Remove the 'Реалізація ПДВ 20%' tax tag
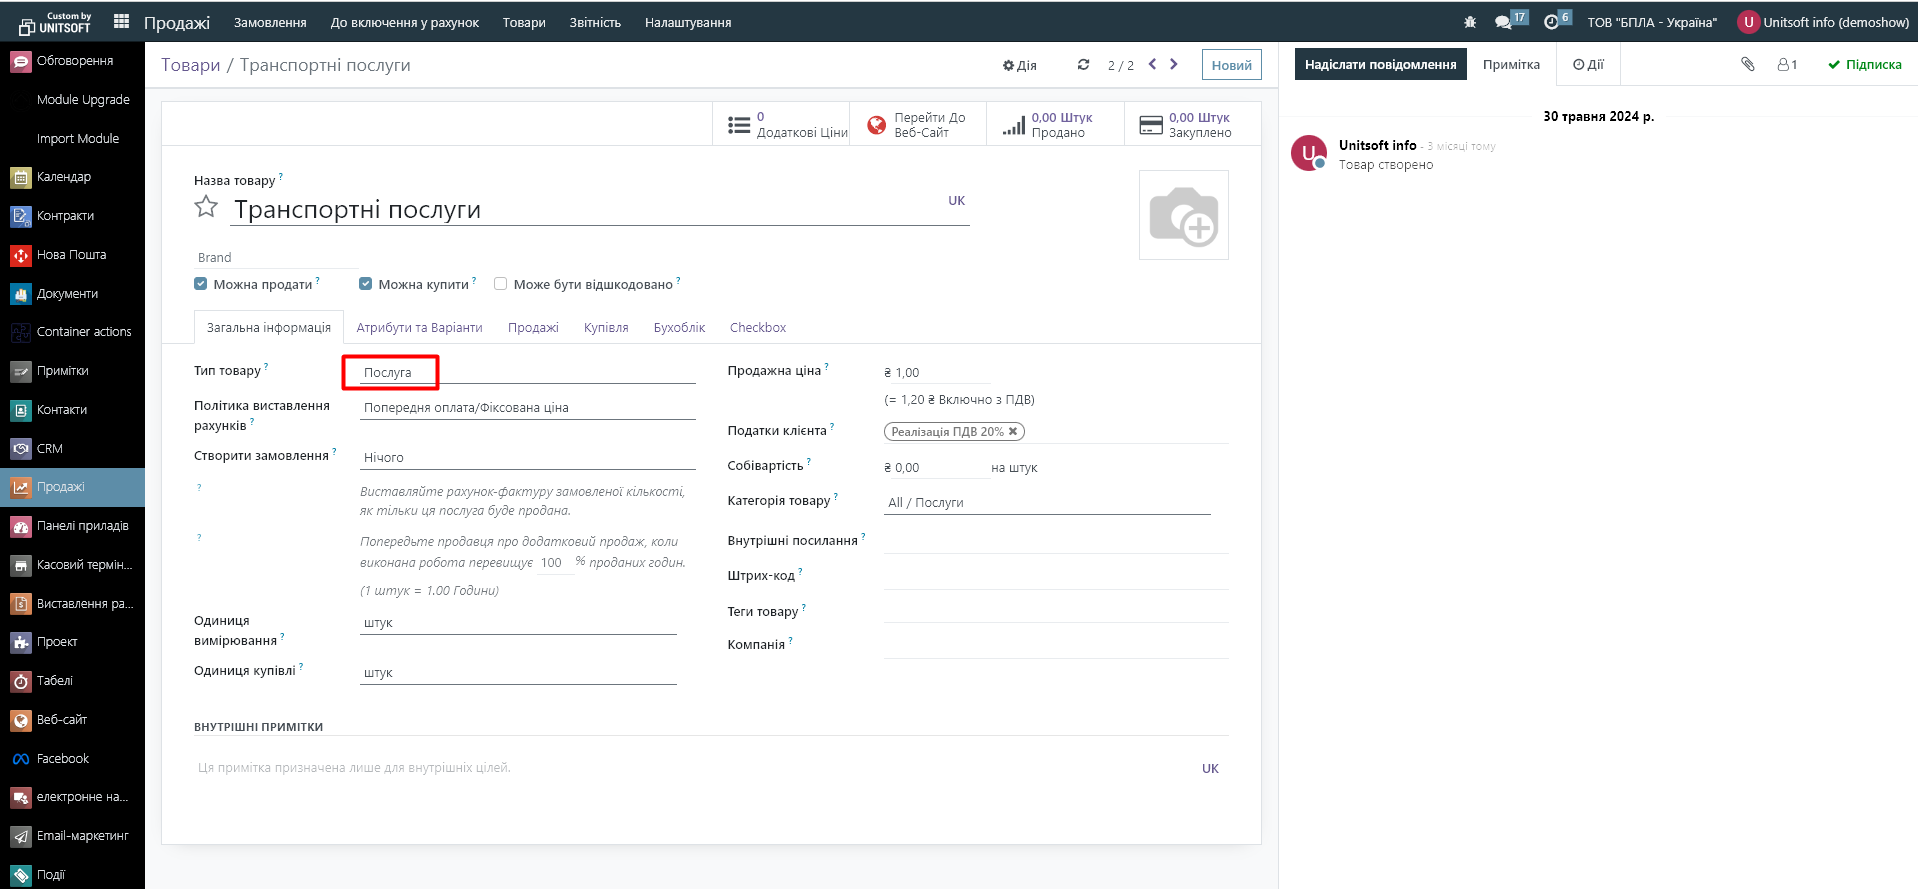The image size is (1918, 889). pos(1013,432)
